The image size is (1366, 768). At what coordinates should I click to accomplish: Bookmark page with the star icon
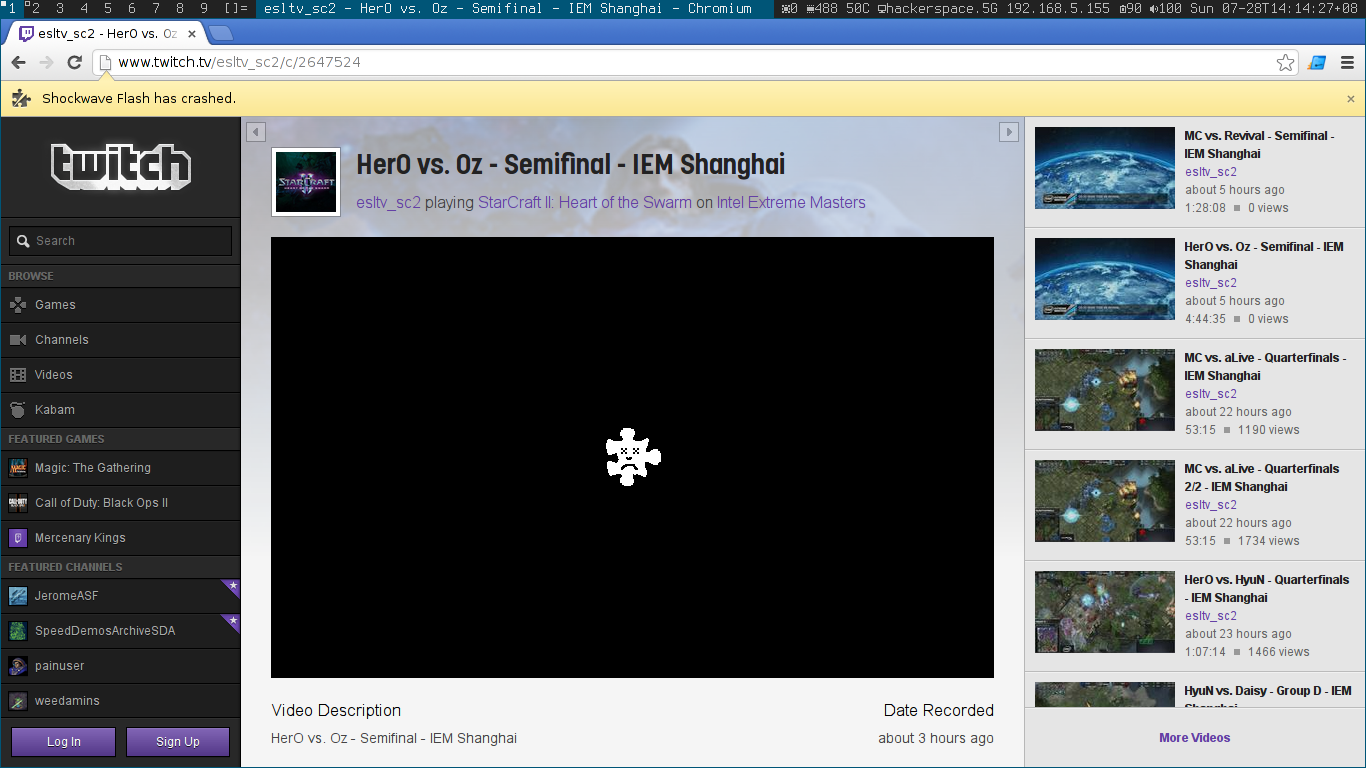click(1285, 62)
